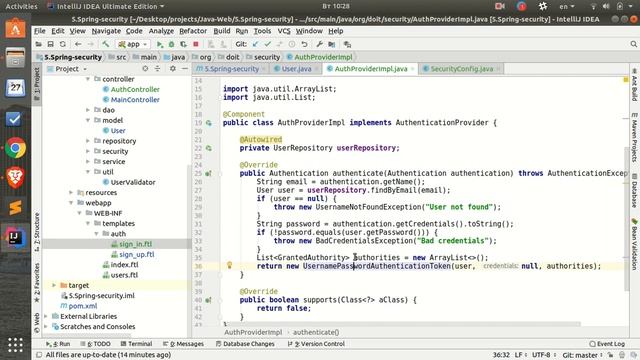Click the Save All toolbar icon
640x360 pixels.
coord(50,44)
